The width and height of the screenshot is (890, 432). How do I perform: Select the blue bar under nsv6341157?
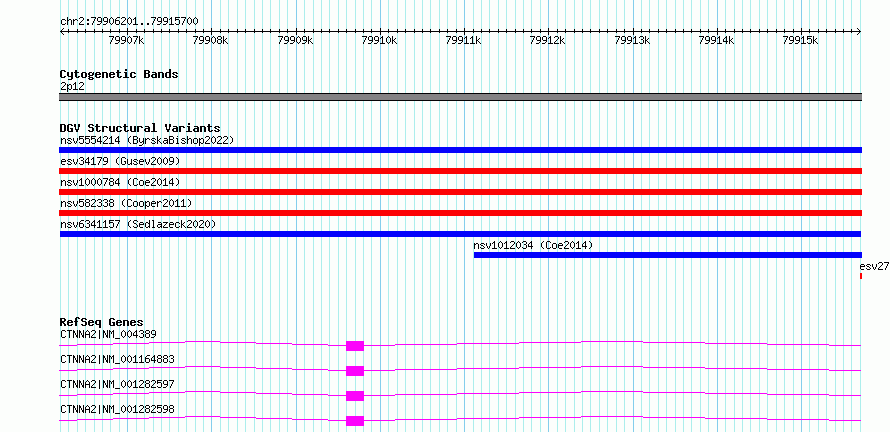pyautogui.click(x=460, y=234)
